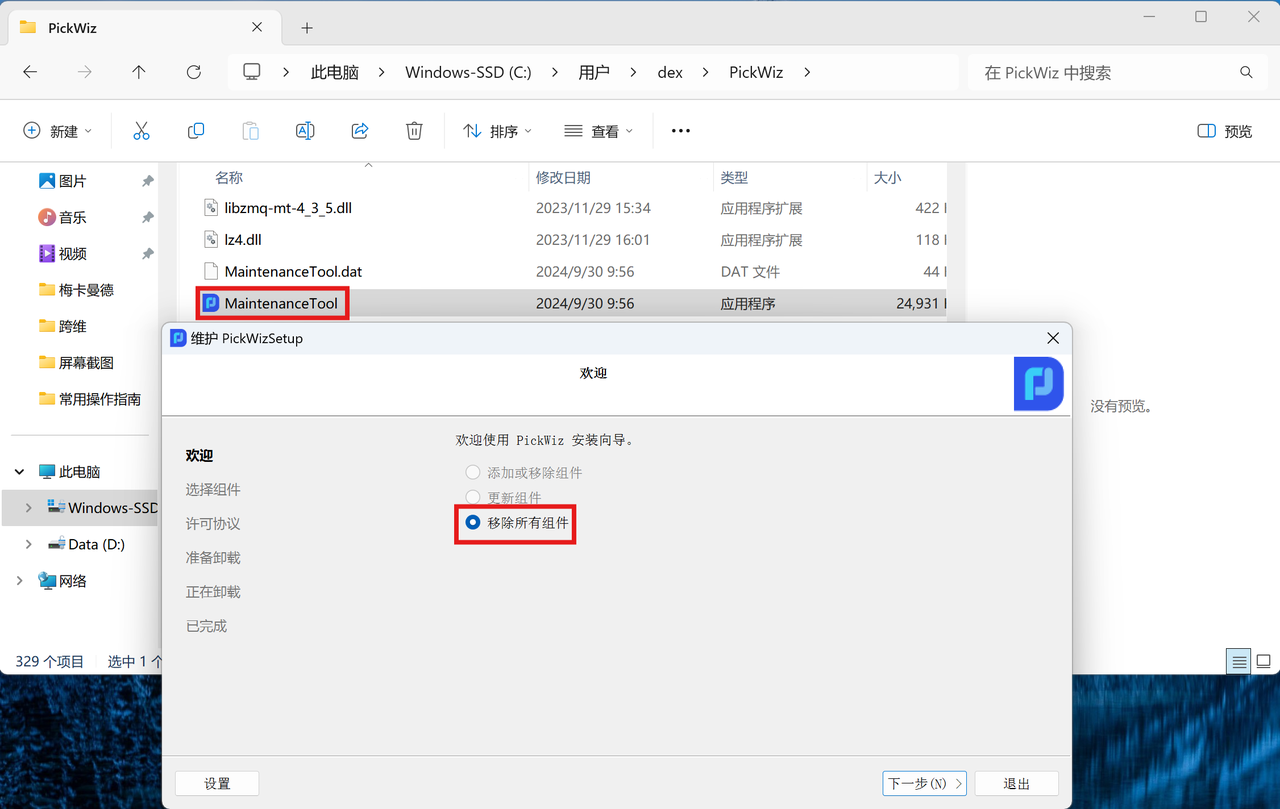Open the three-dot More options menu
Viewport: 1280px width, 809px height.
click(681, 131)
